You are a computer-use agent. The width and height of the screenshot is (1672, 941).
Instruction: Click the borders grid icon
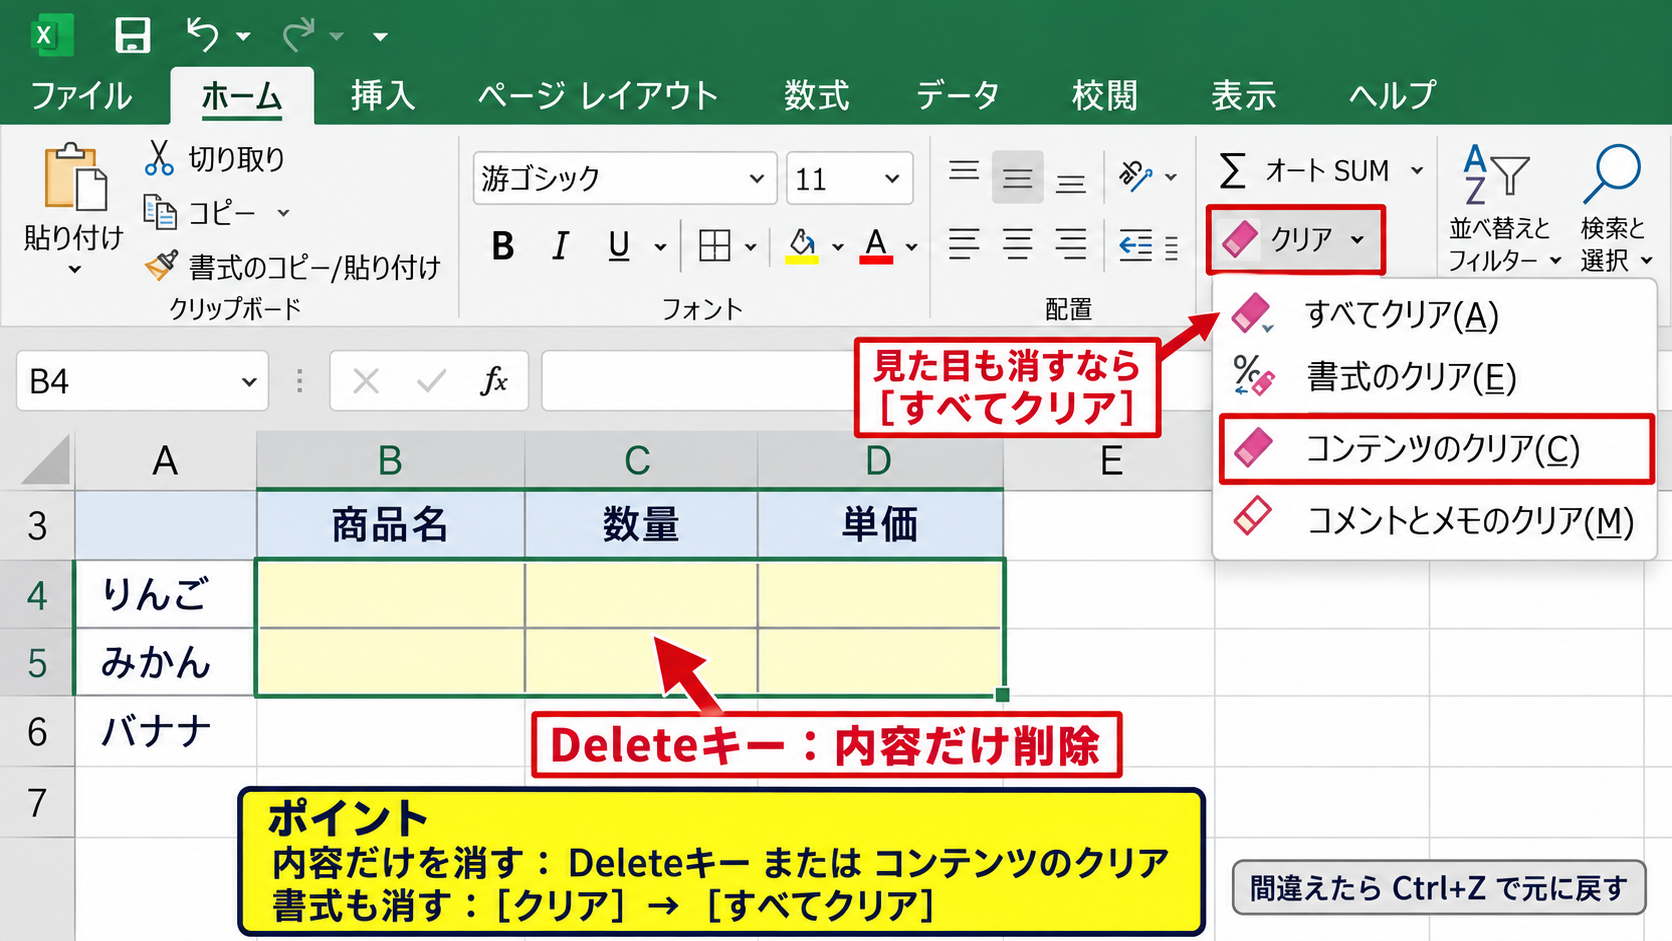tap(714, 245)
